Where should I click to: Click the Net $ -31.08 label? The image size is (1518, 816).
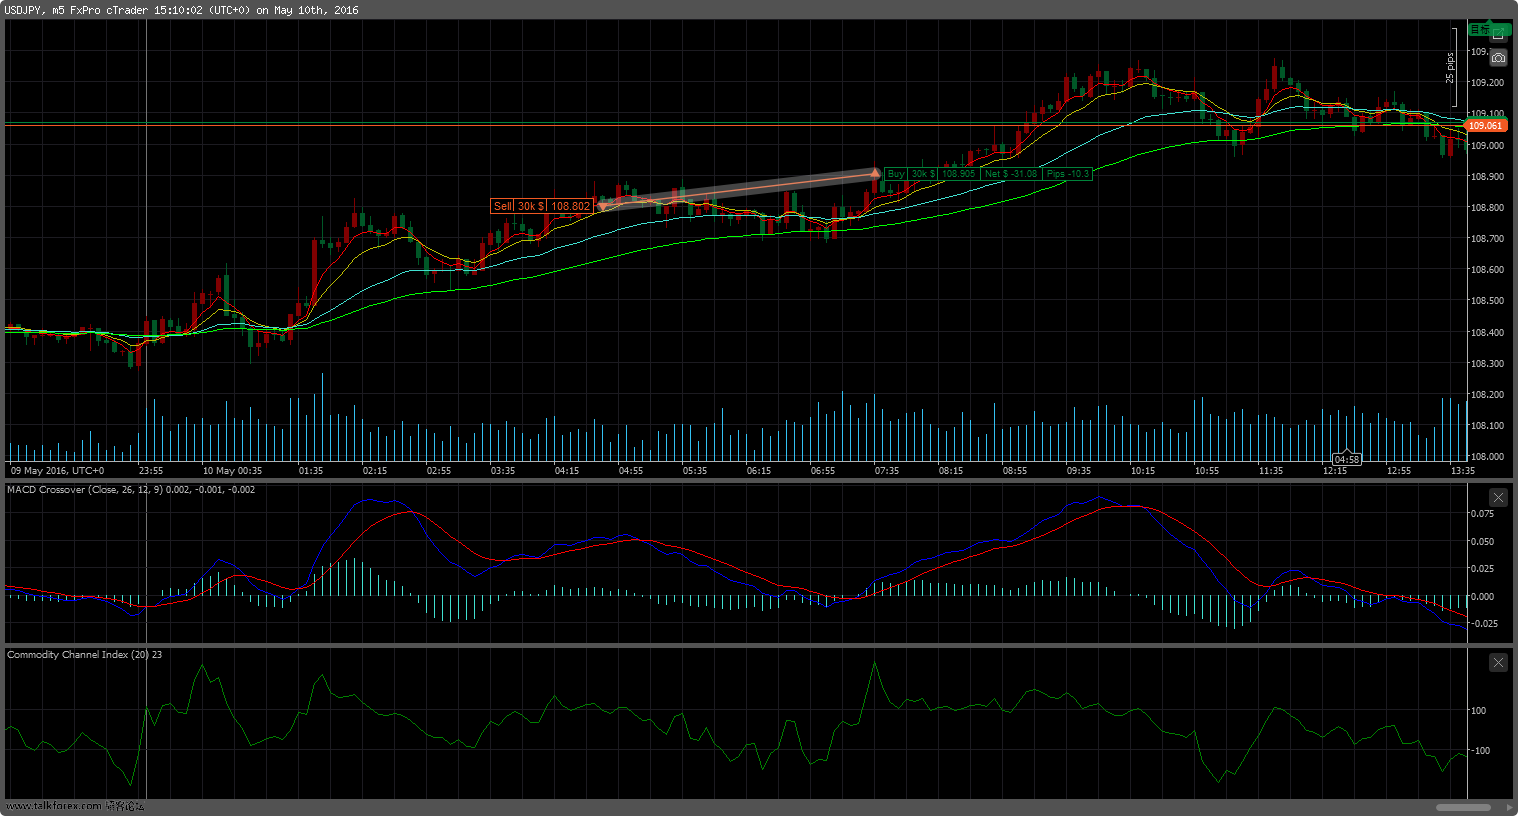pos(1010,174)
